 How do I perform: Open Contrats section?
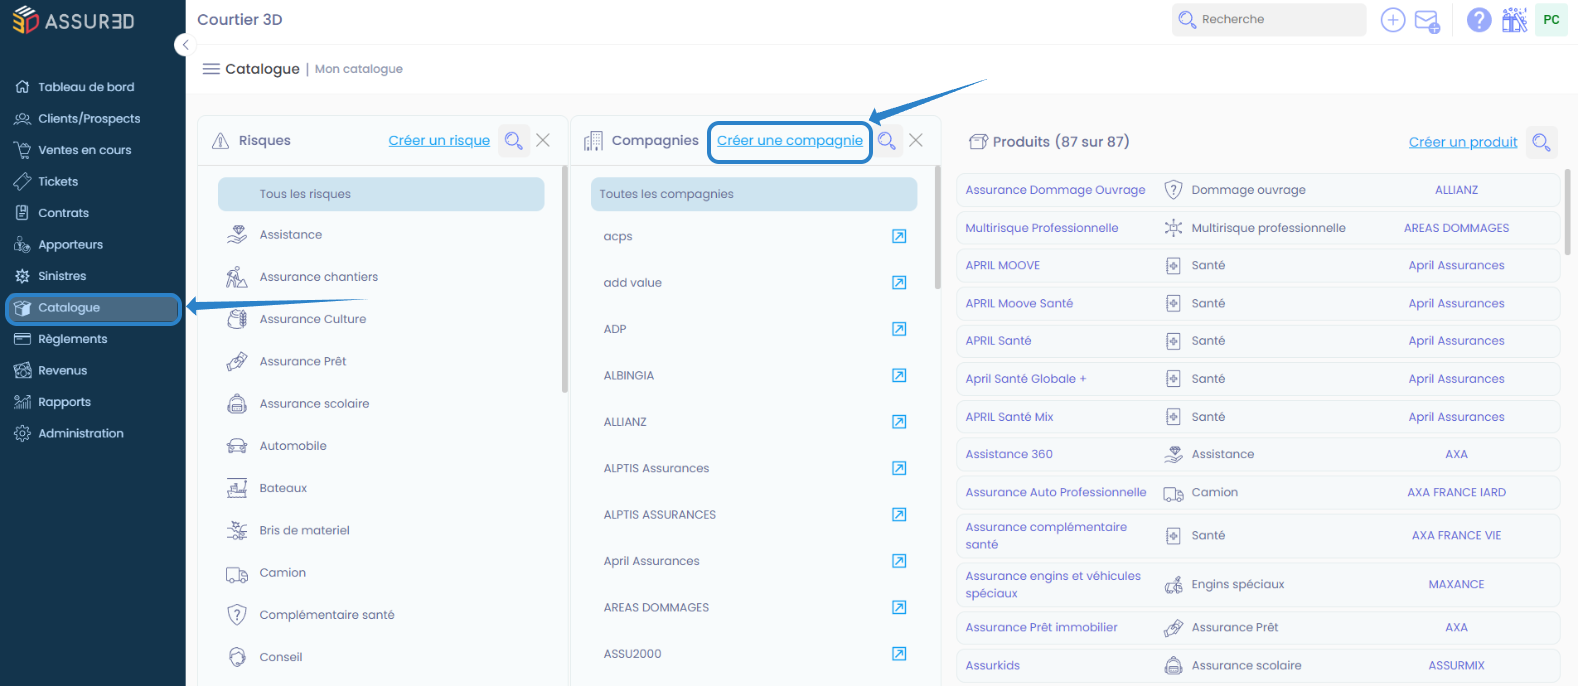[63, 213]
